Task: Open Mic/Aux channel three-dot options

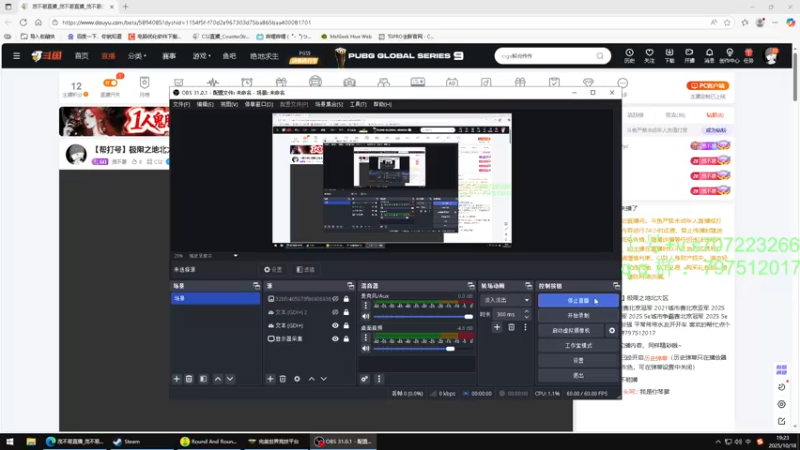Action: click(x=365, y=306)
